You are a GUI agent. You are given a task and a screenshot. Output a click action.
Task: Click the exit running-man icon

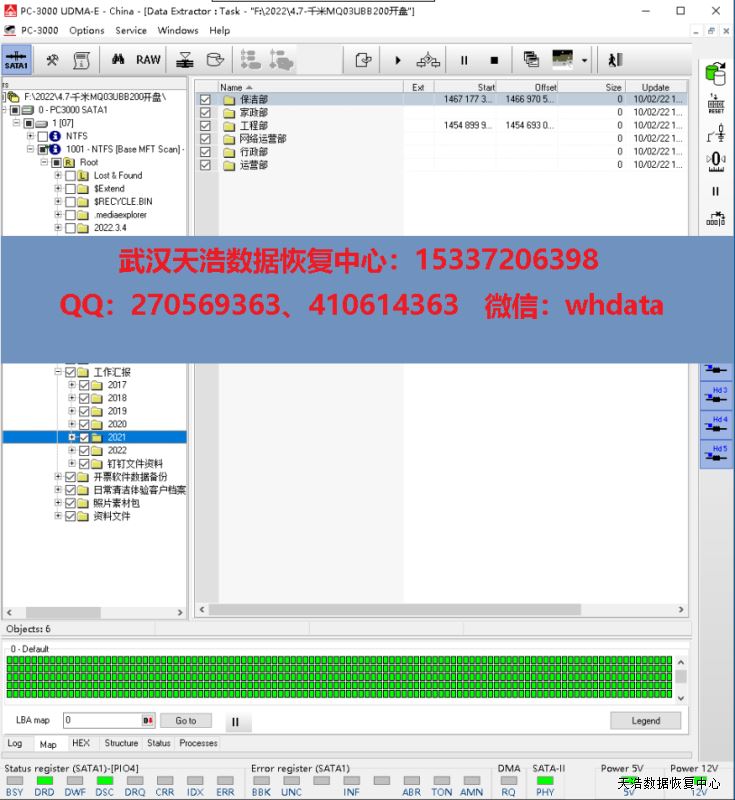coord(614,60)
